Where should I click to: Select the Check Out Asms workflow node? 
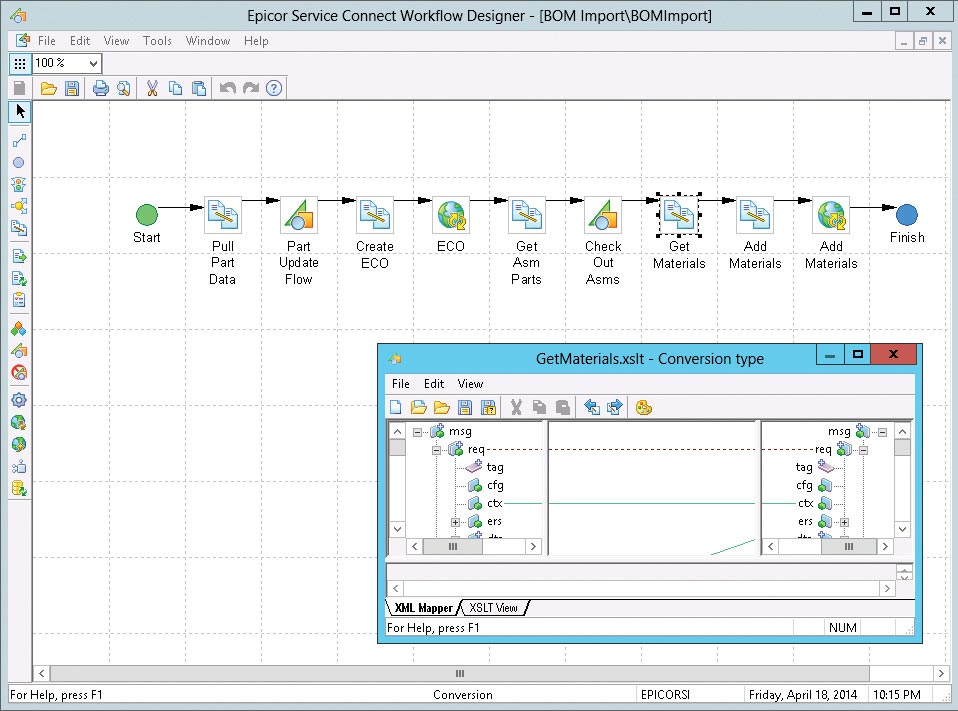pyautogui.click(x=603, y=214)
